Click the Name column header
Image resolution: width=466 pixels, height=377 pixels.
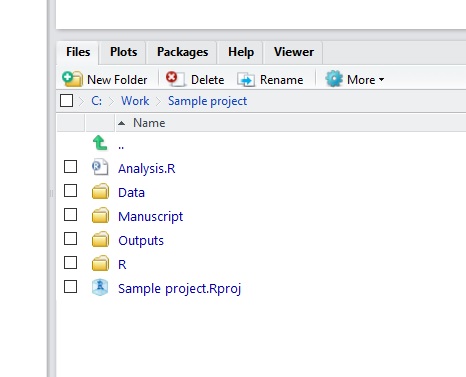coord(149,123)
